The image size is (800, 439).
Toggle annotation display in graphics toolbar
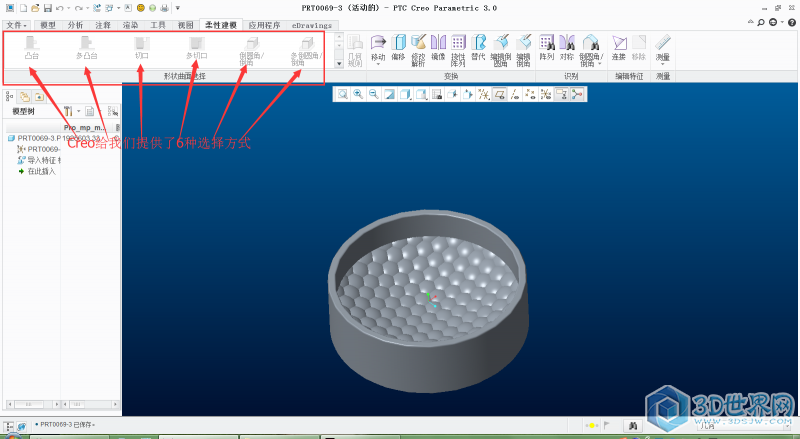[x=562, y=94]
